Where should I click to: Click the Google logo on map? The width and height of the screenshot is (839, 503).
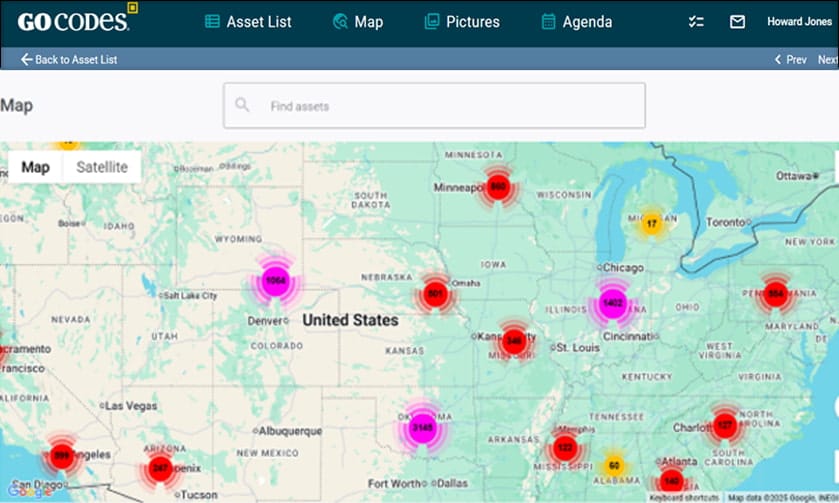tap(28, 490)
